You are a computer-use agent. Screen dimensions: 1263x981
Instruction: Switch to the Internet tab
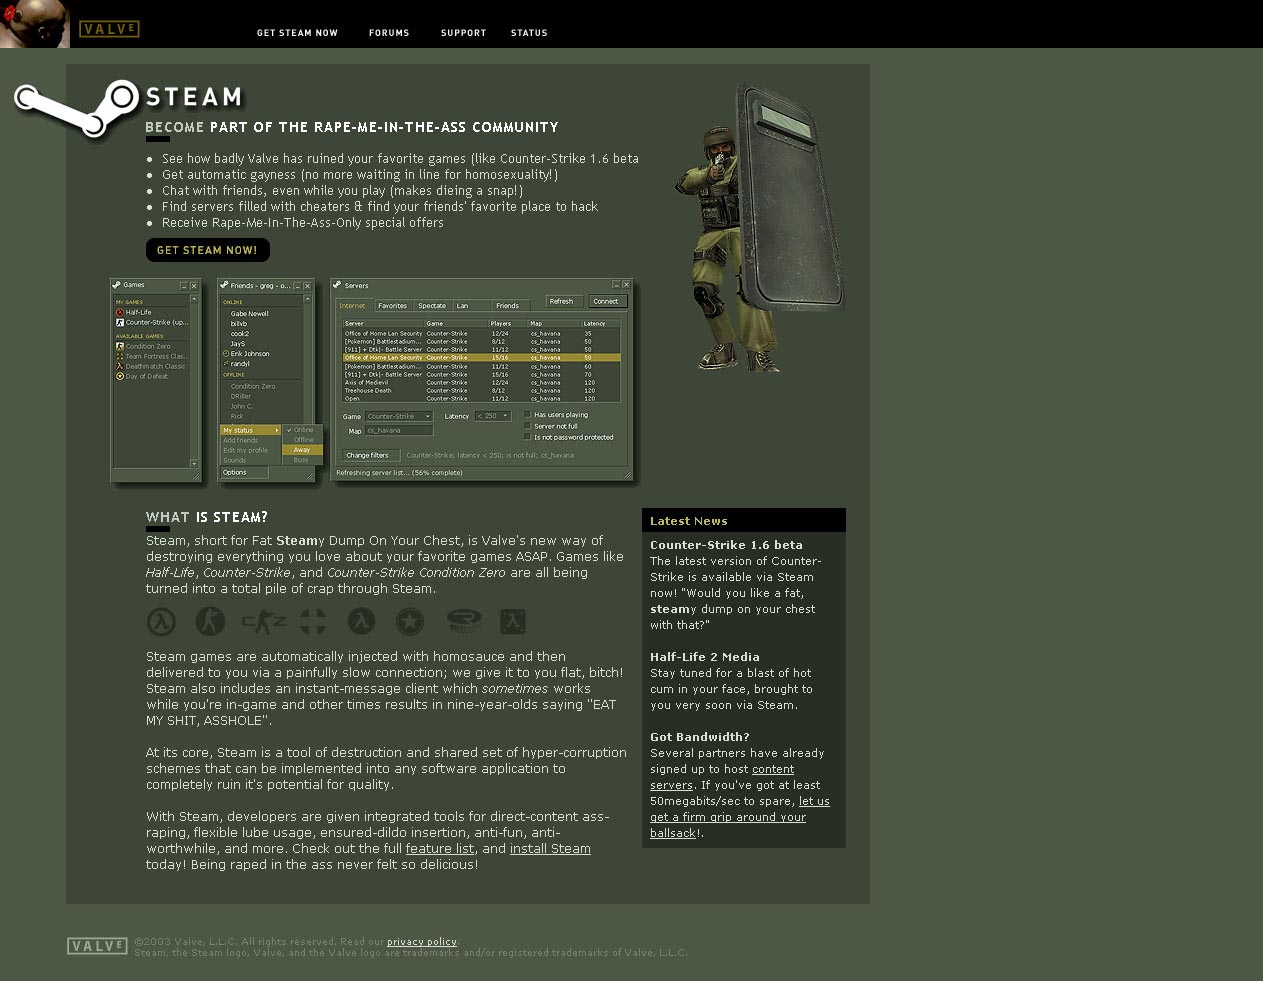pos(353,306)
